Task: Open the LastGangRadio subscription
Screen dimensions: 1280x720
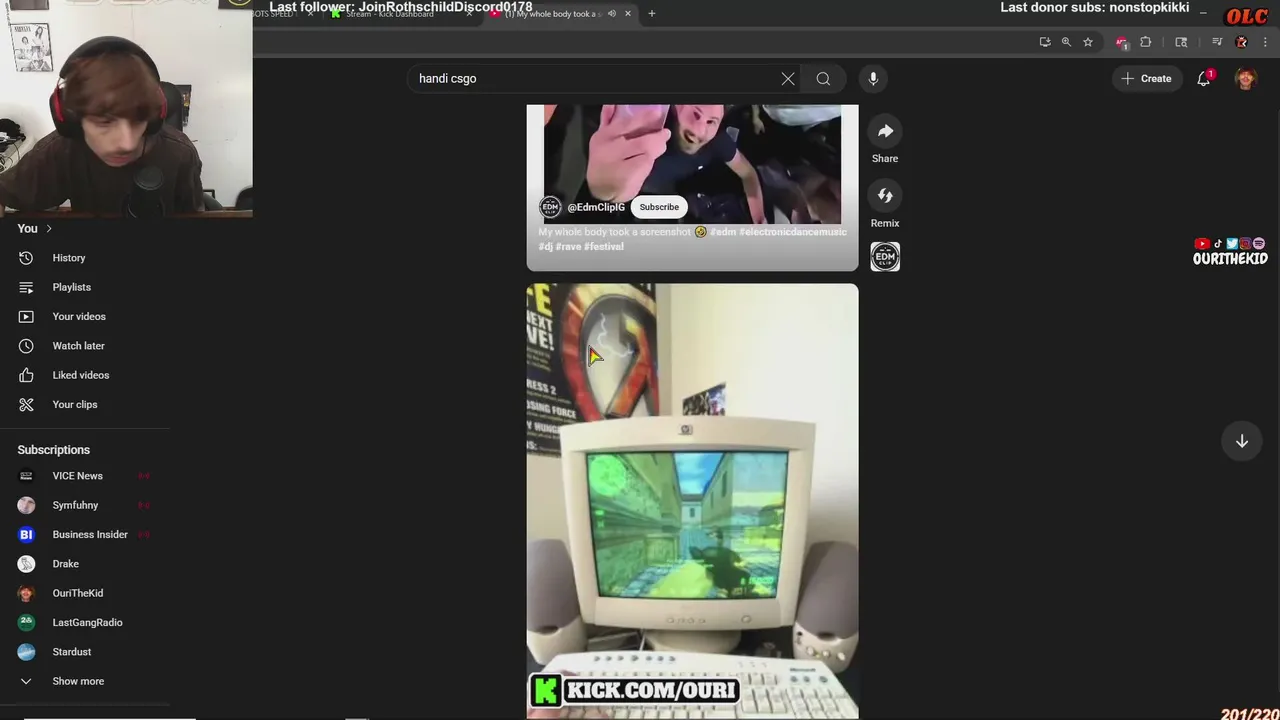Action: click(85, 622)
